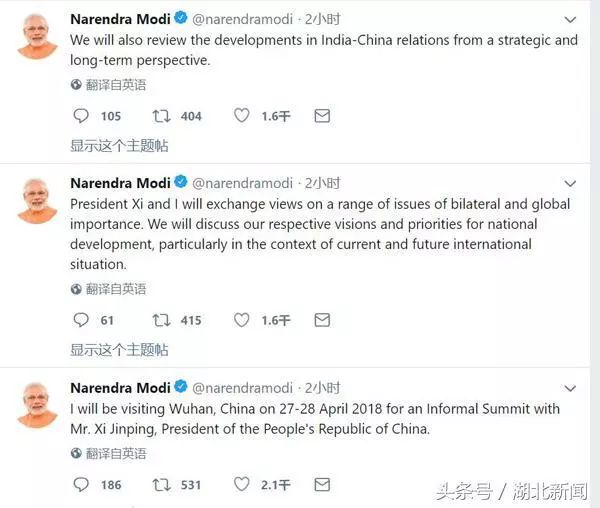600x508 pixels.
Task: Open more options on the first tweet
Action: click(x=570, y=20)
